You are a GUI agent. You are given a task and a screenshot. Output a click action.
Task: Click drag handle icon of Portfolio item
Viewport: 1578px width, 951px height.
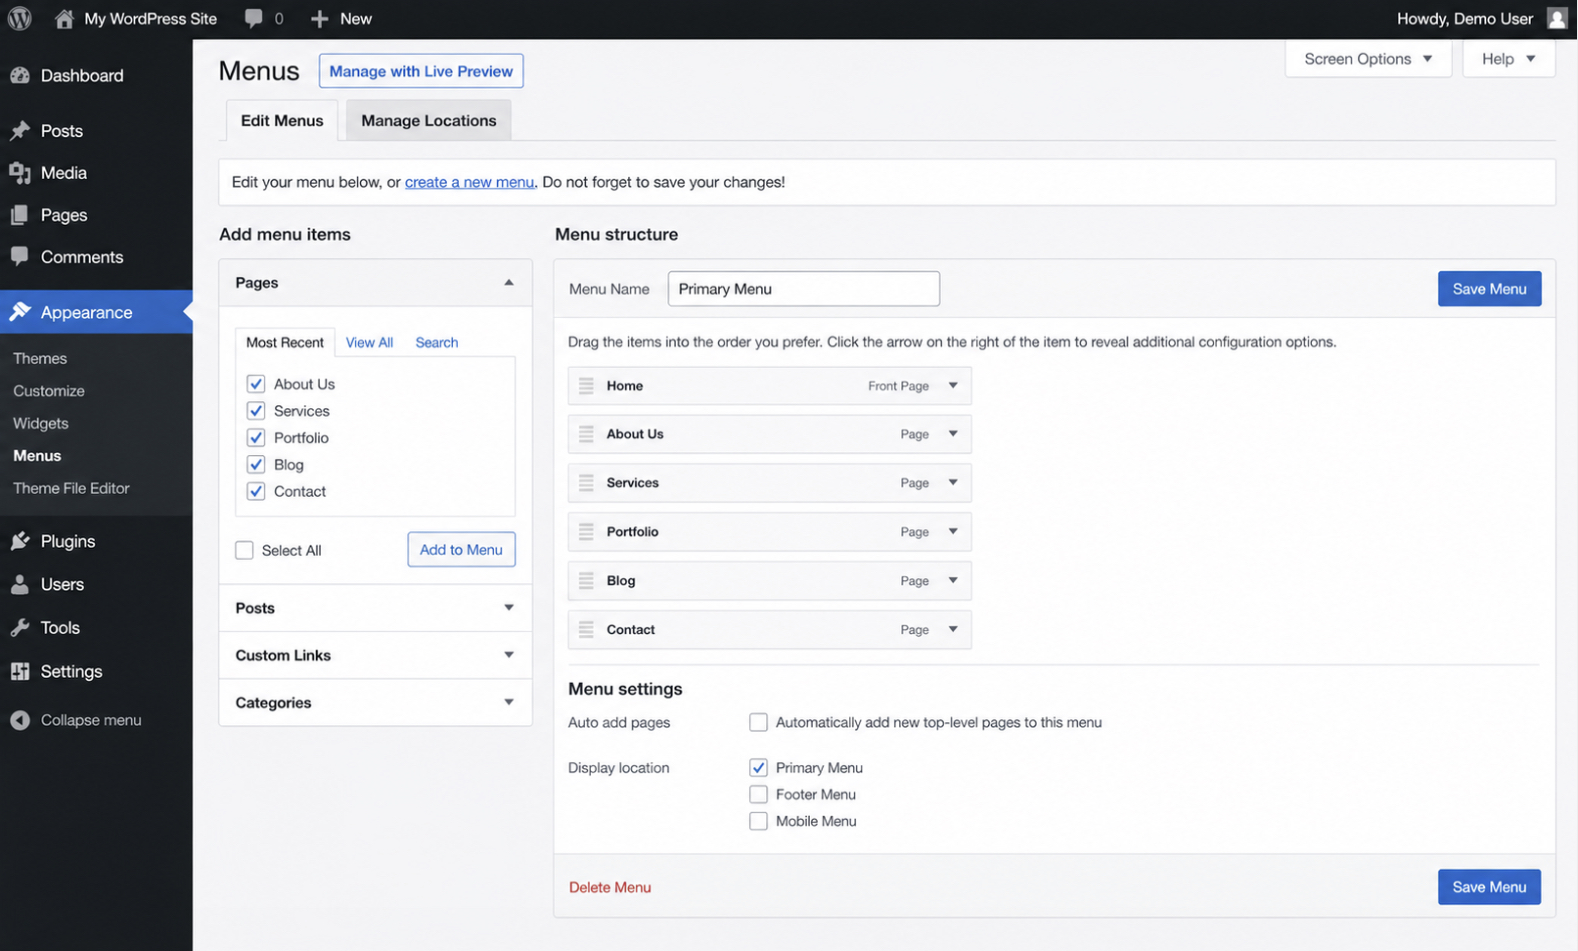pyautogui.click(x=586, y=532)
